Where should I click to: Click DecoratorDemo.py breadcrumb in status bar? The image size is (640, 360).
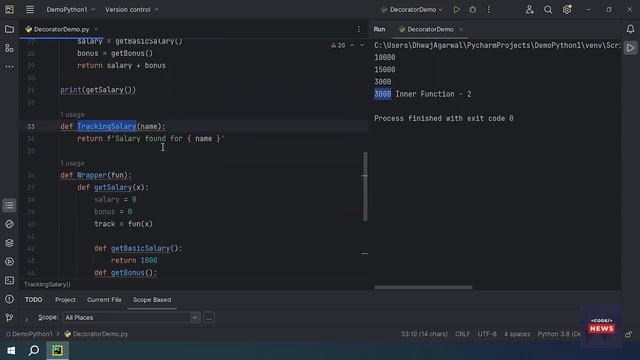tap(96, 334)
